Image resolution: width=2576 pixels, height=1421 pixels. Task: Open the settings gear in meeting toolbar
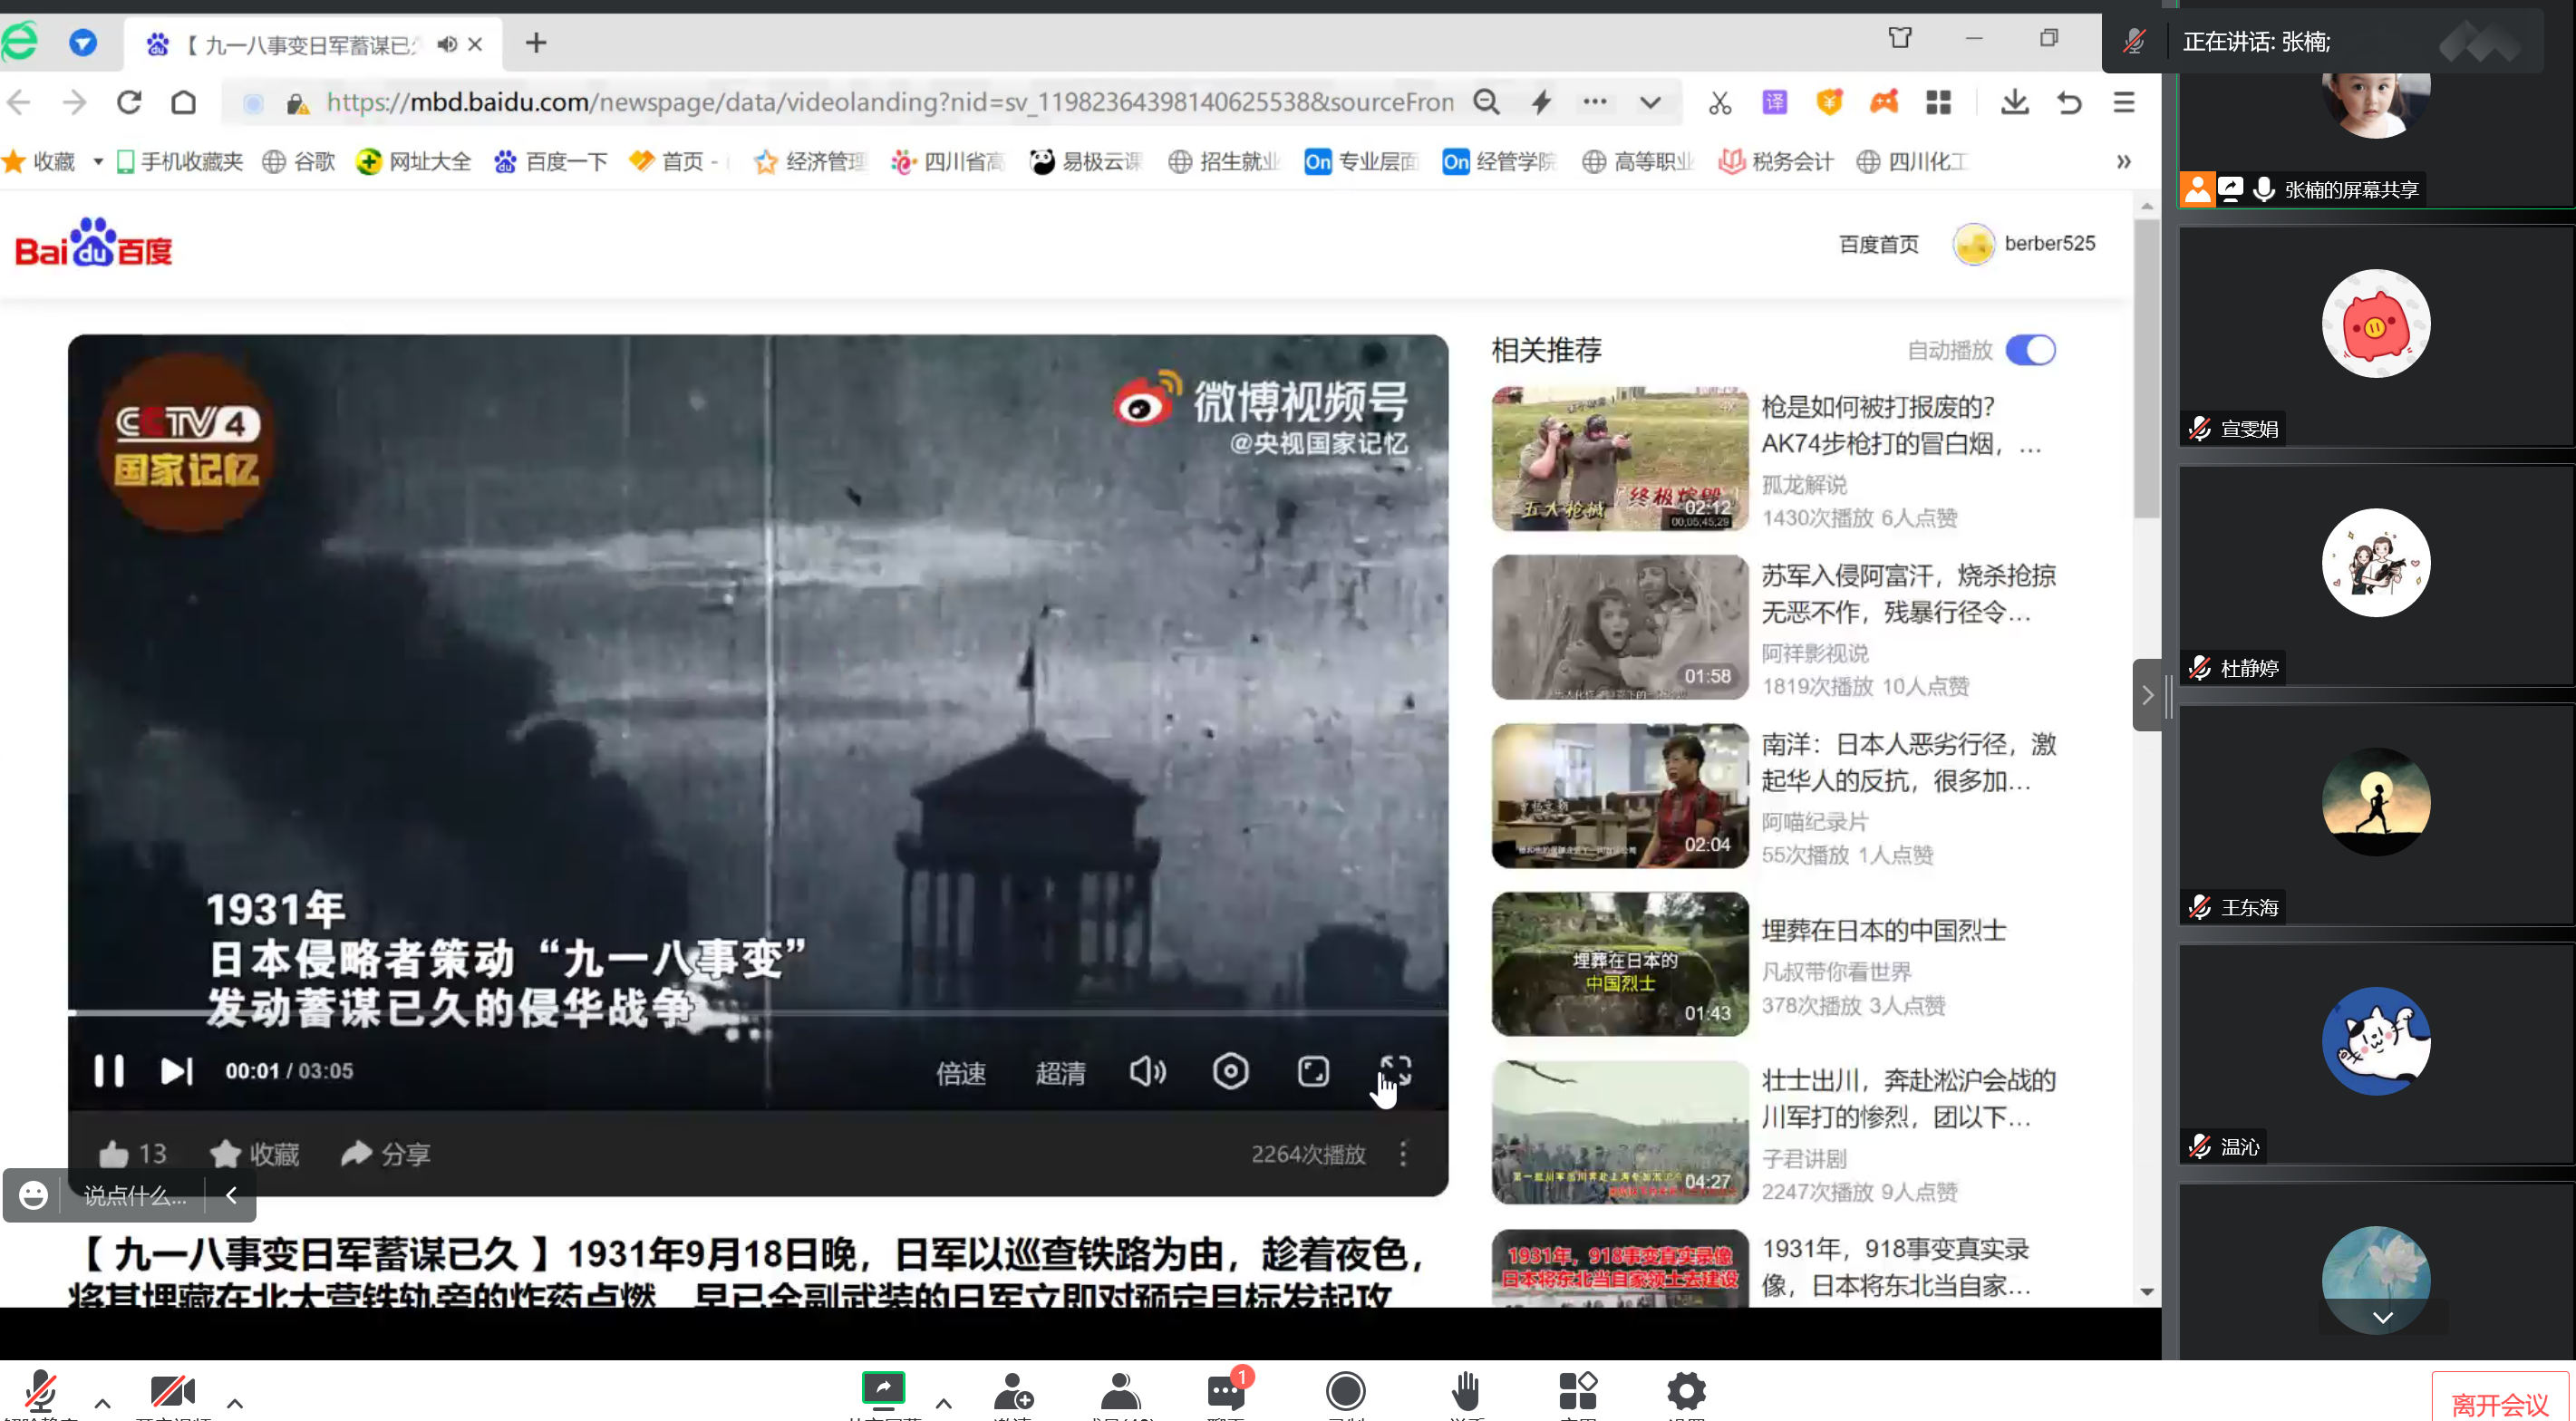tap(1685, 1390)
